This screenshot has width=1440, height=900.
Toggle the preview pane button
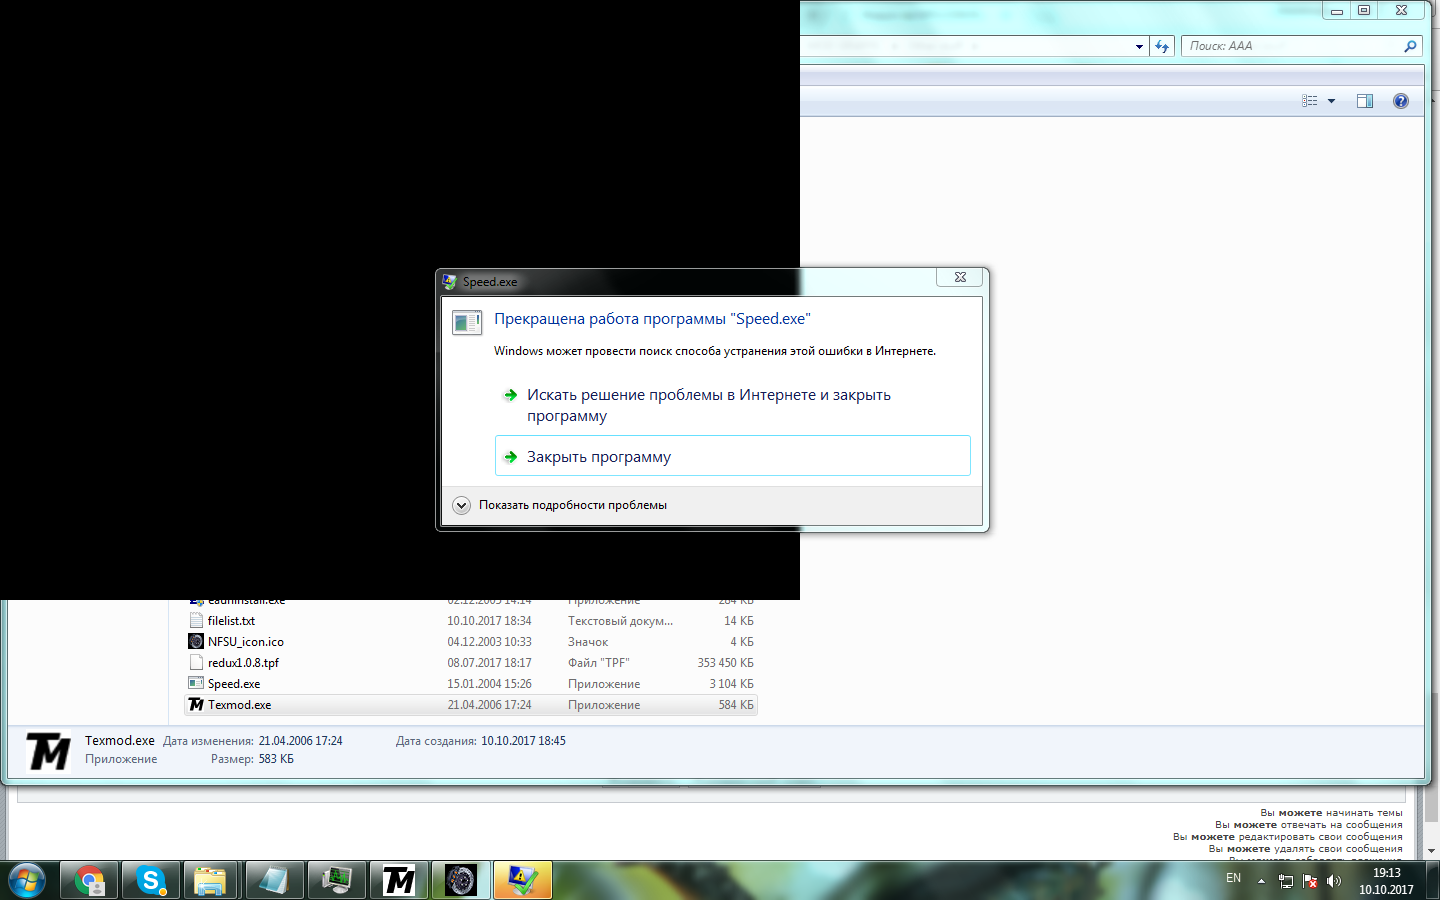[1365, 101]
